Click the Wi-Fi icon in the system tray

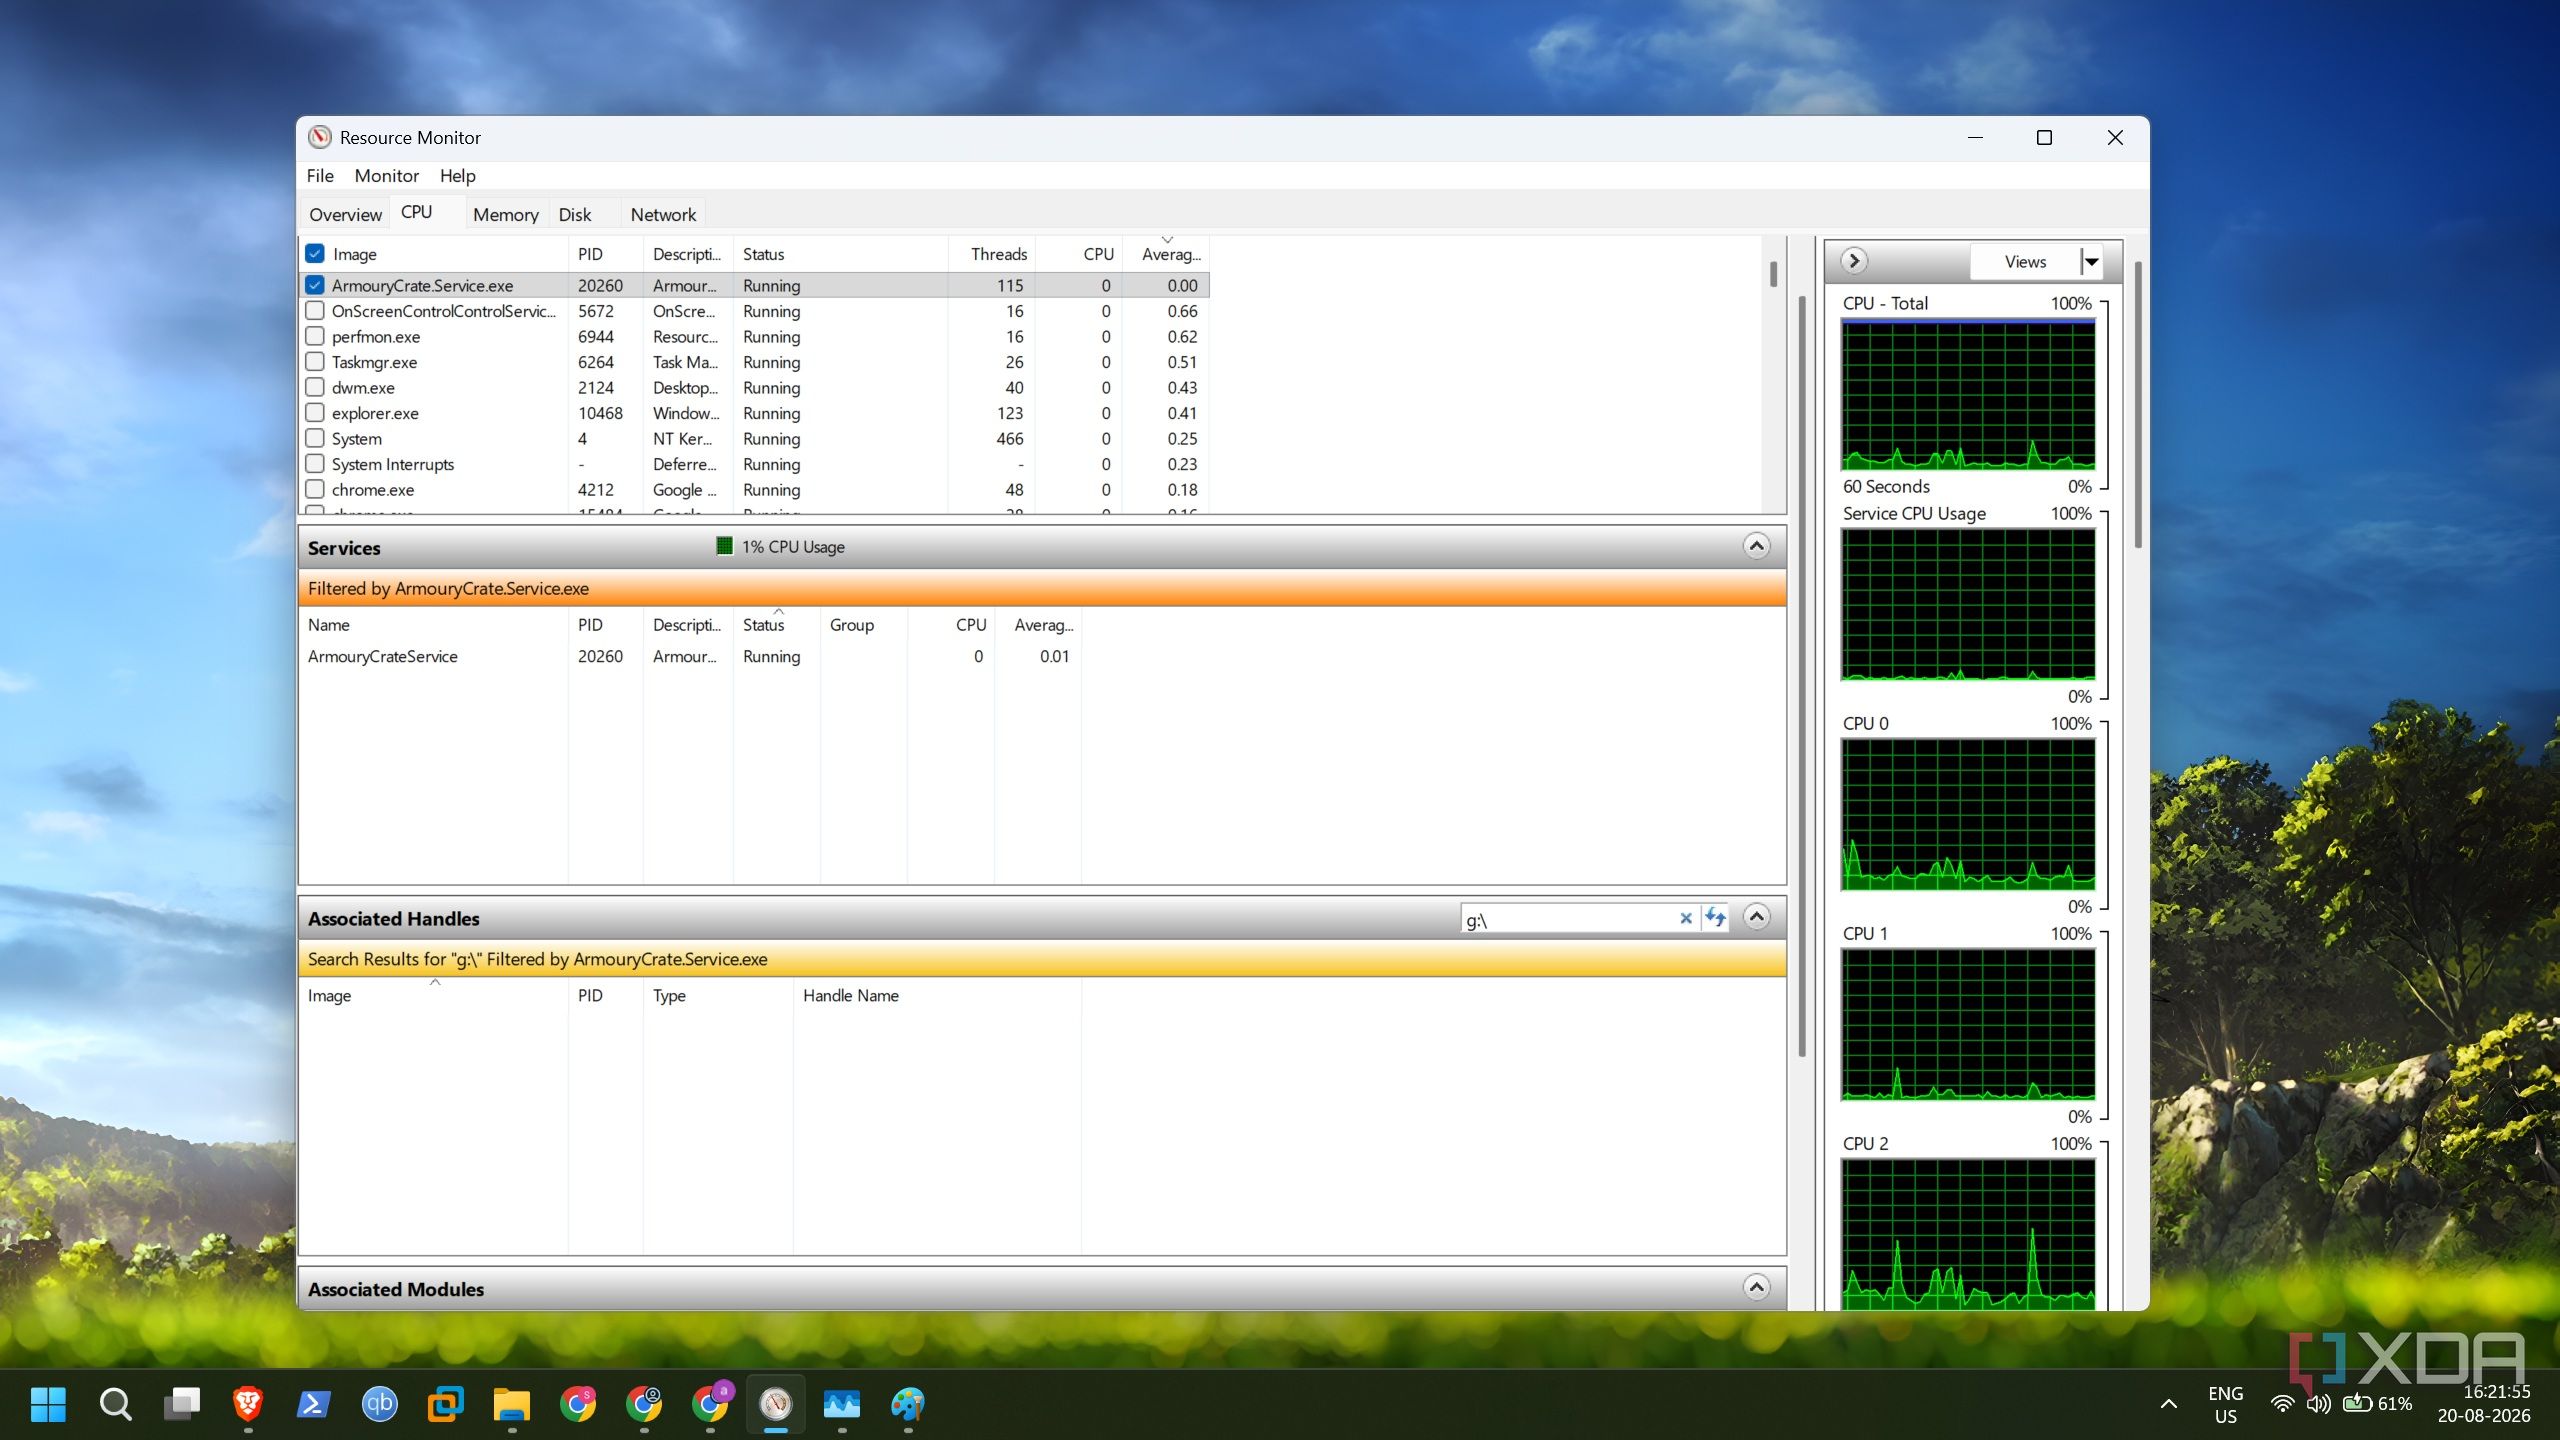tap(2282, 1404)
